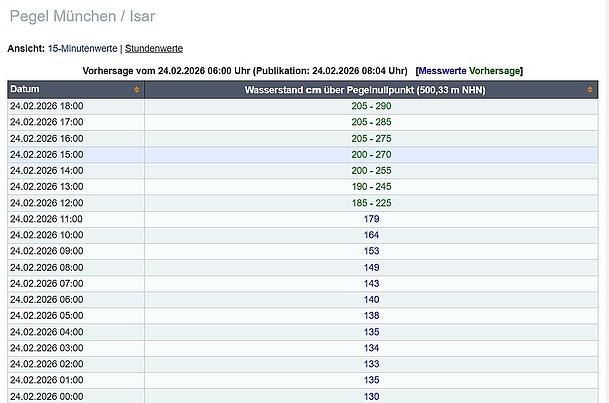Select the forecast value 205 - 285
Image resolution: width=609 pixels, height=403 pixels.
[371, 122]
